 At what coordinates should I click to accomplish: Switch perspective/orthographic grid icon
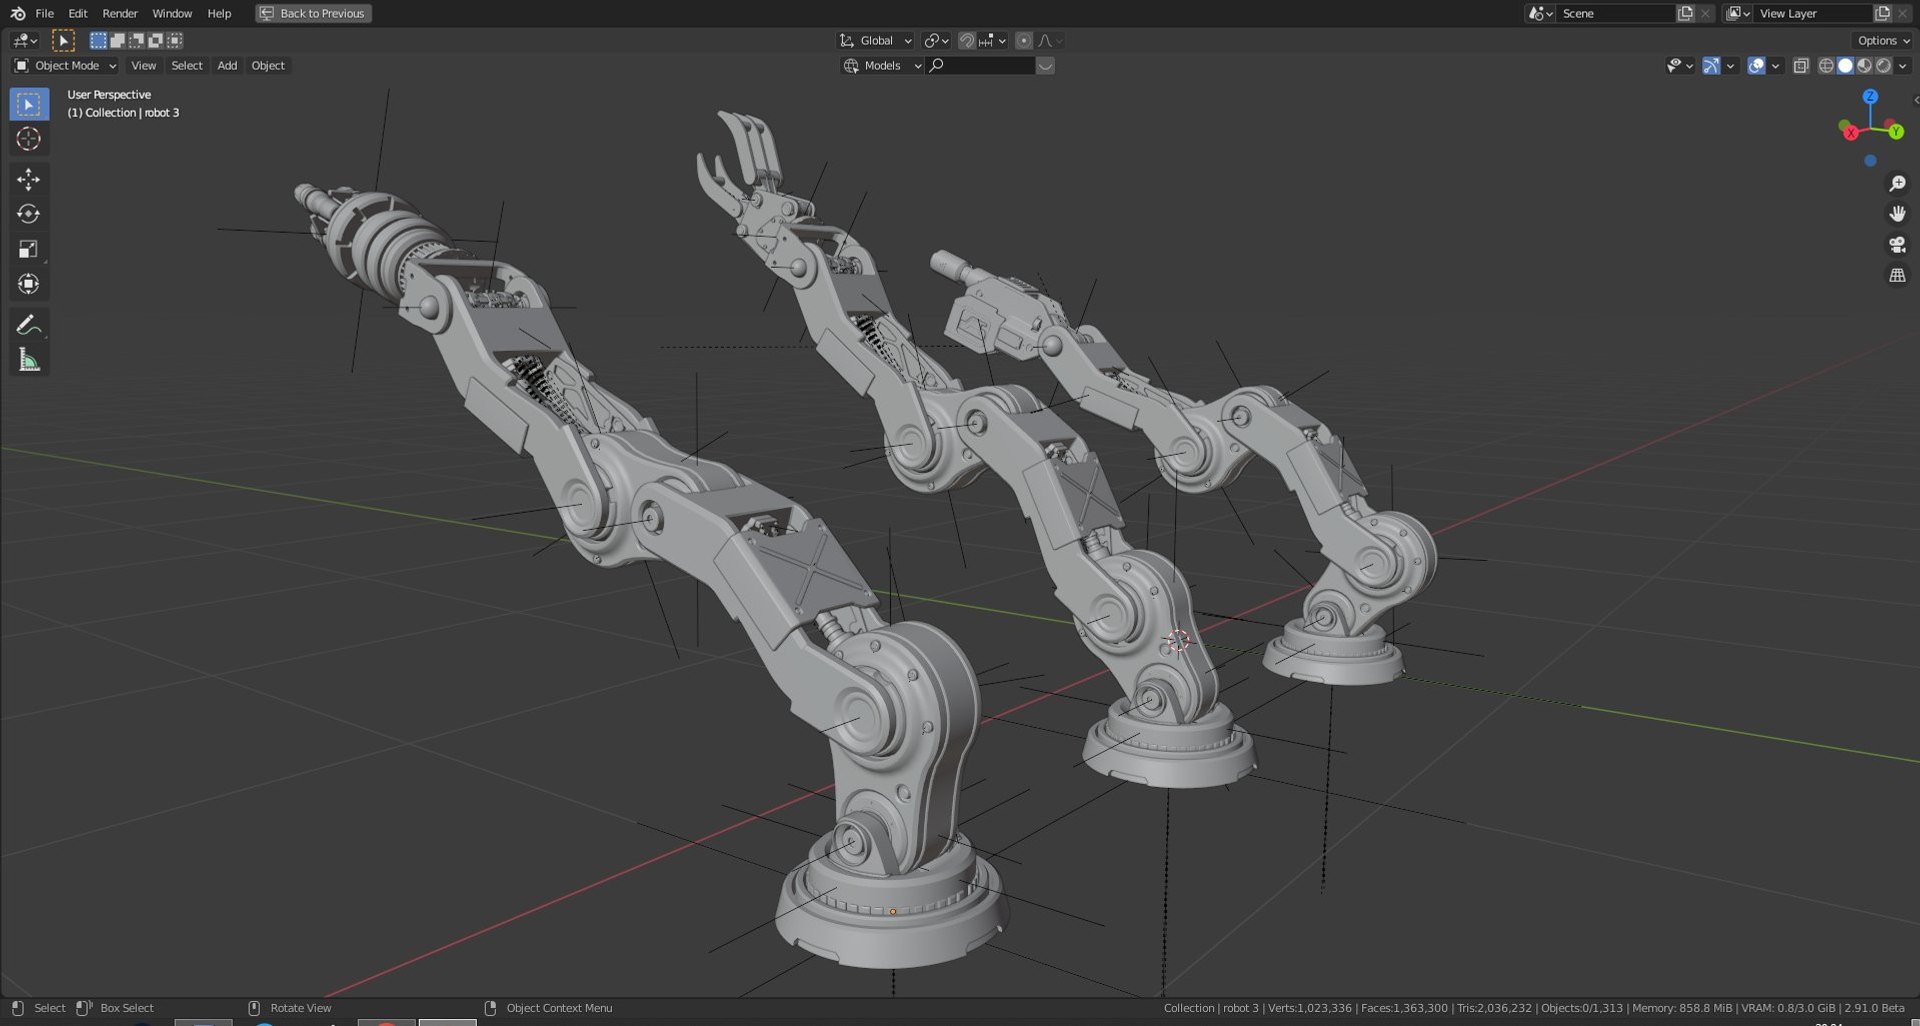click(1897, 275)
